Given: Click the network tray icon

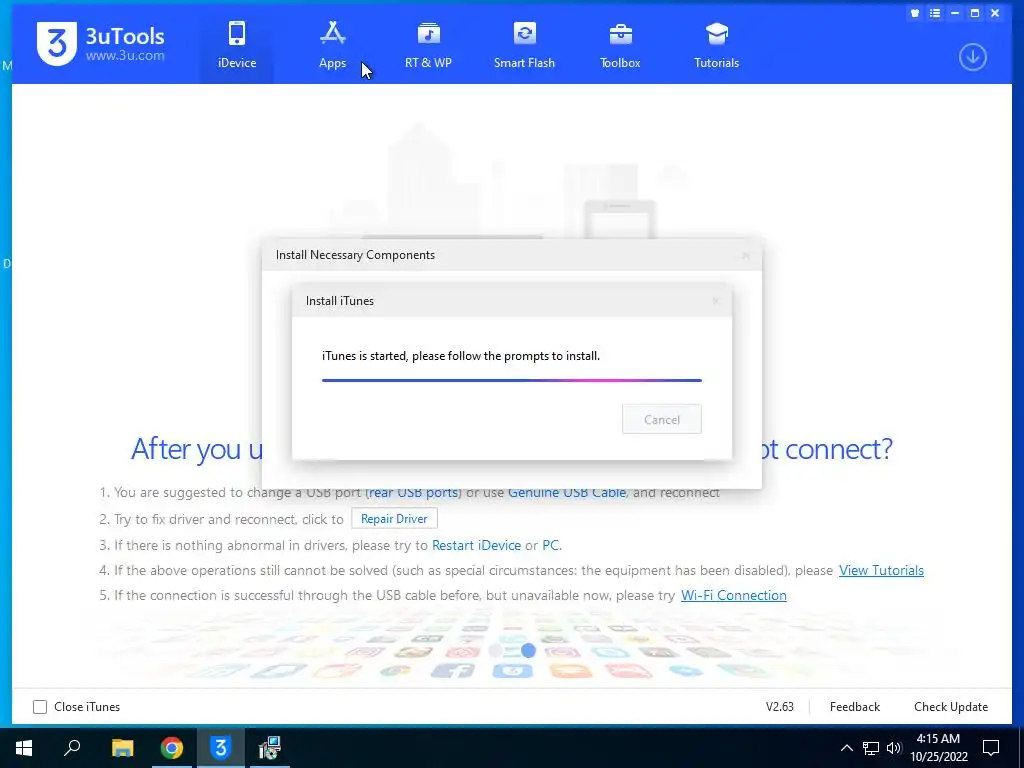Looking at the screenshot, I should point(871,748).
